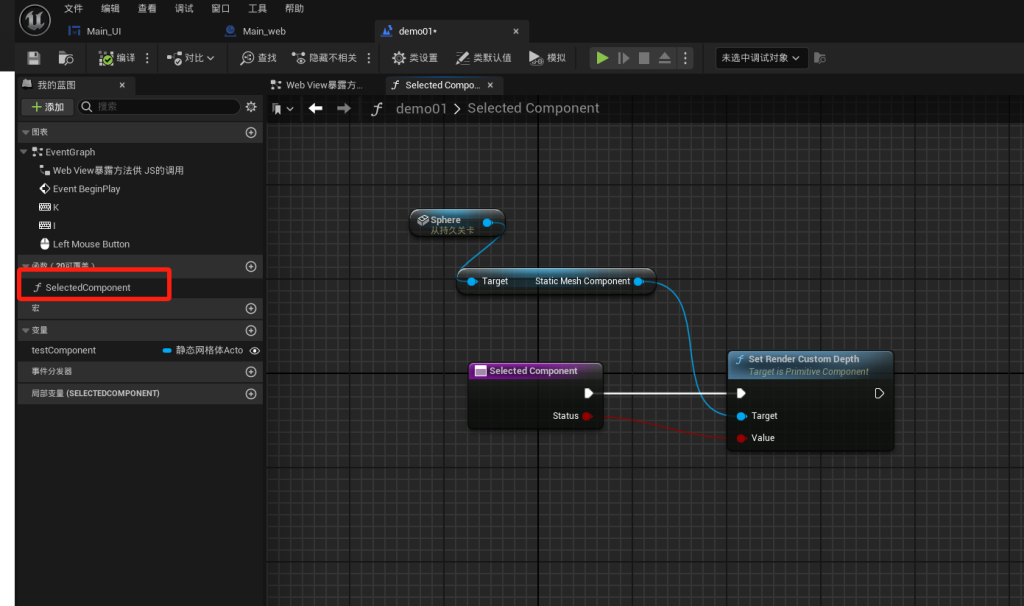Switch to the Main_web tab
The width and height of the screenshot is (1024, 606).
tap(264, 31)
